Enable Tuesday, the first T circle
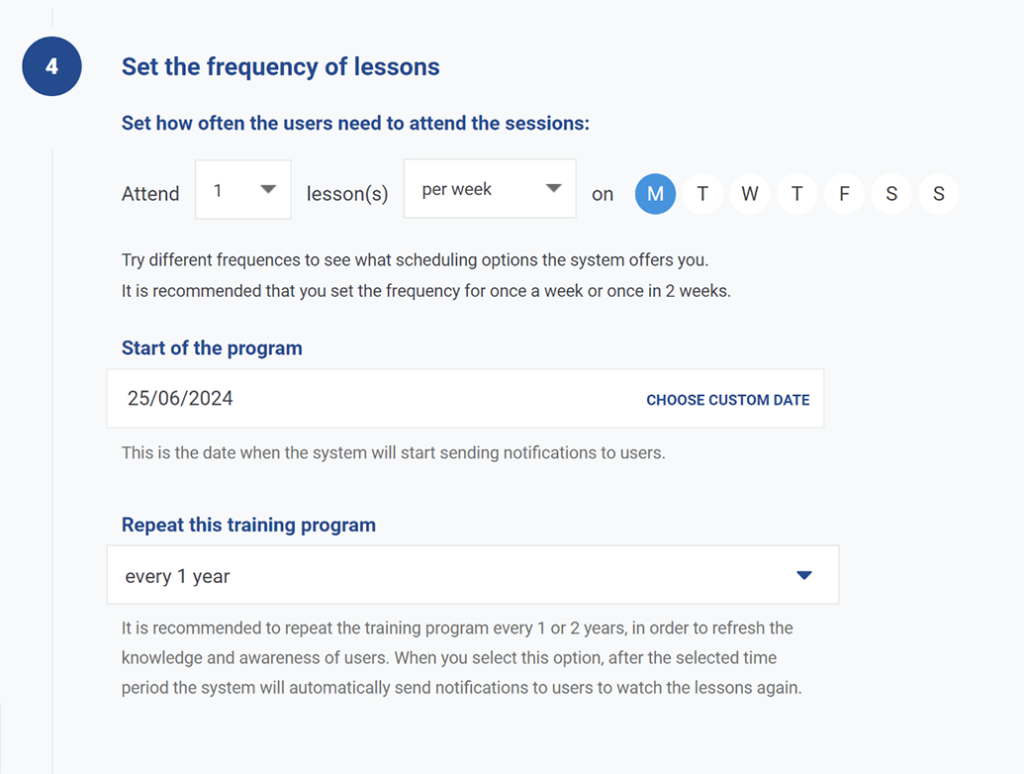1024x774 pixels. (x=703, y=194)
